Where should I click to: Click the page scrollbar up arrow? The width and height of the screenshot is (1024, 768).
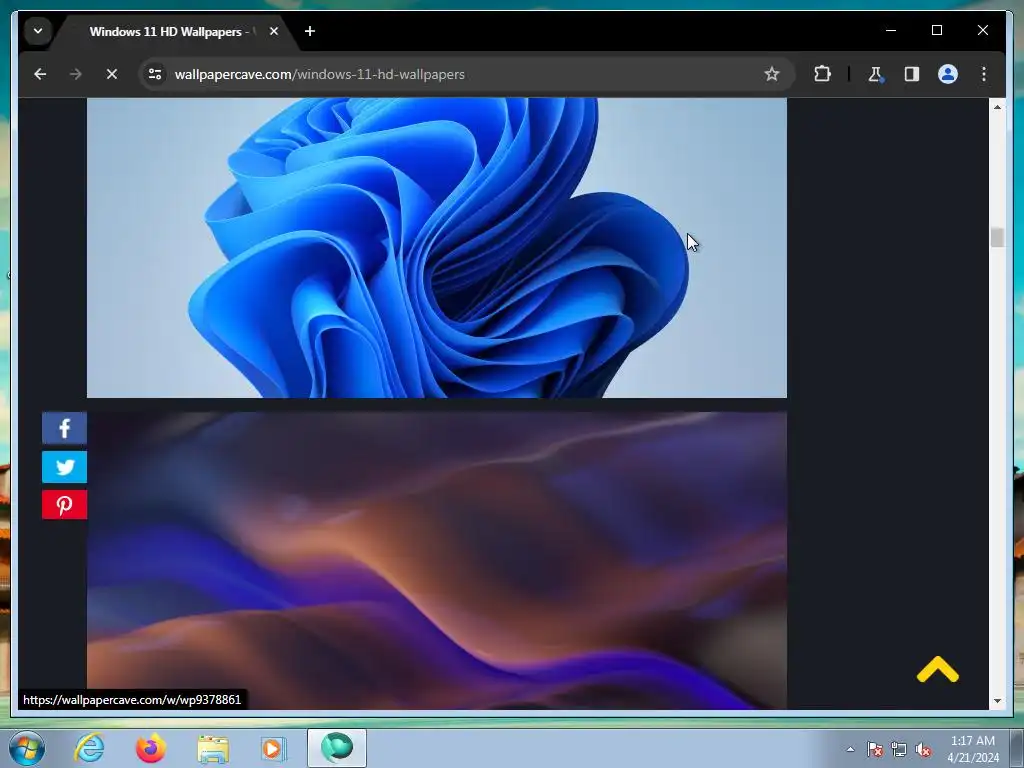point(997,106)
